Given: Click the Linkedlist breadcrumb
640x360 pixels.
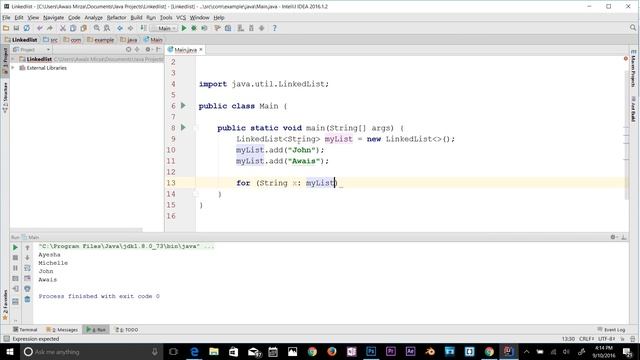Looking at the screenshot, I should coord(21,40).
